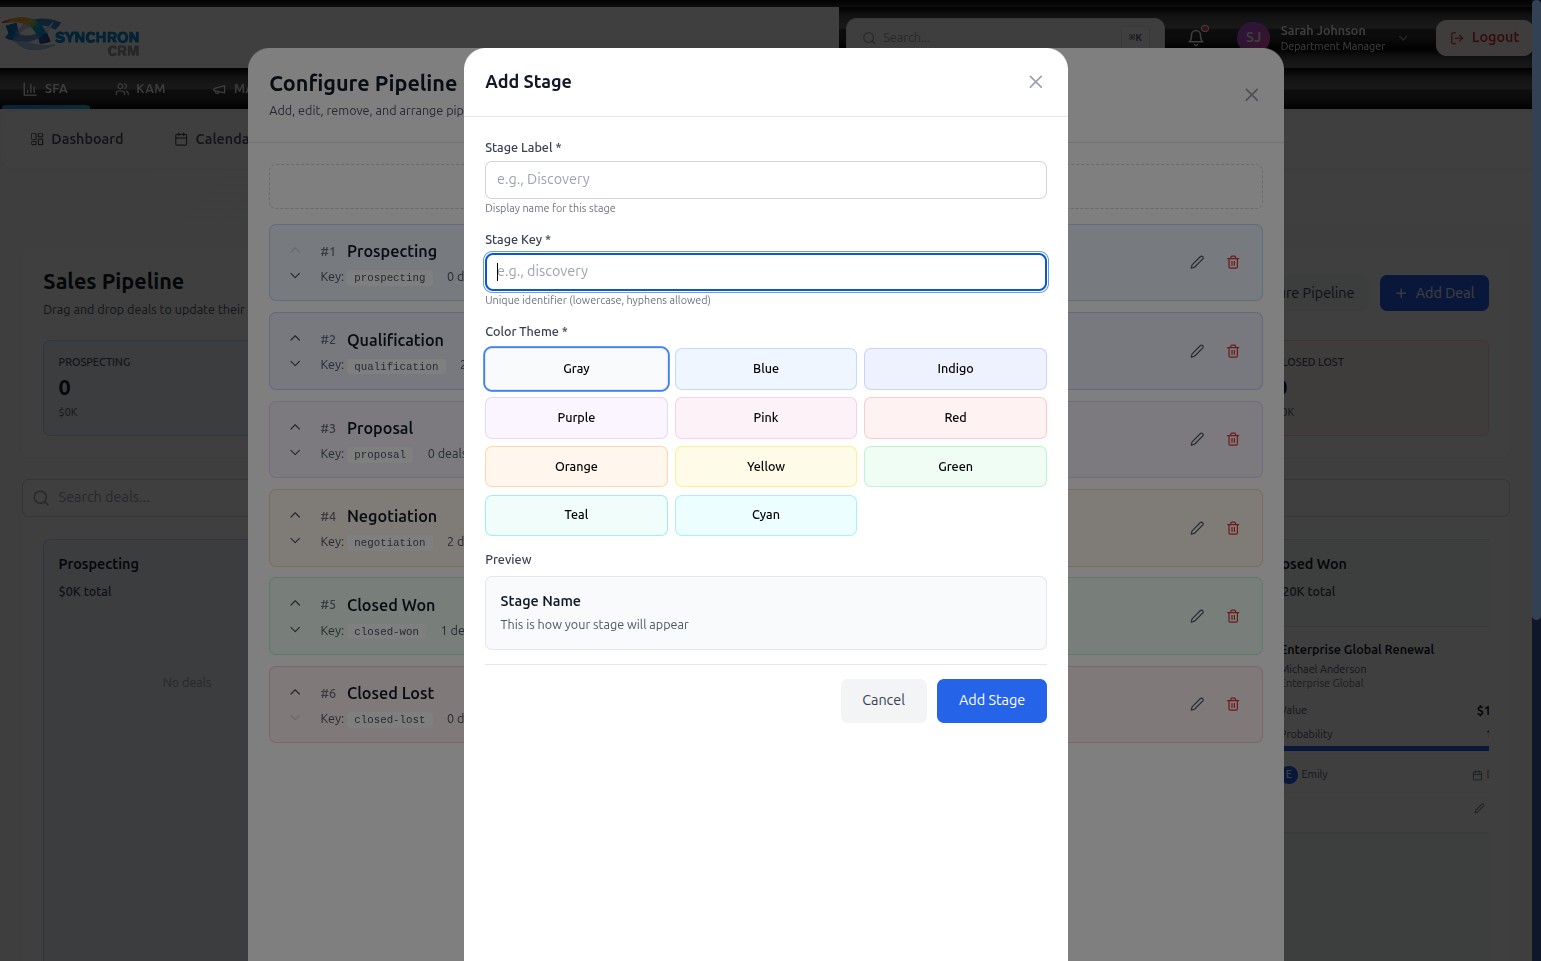The width and height of the screenshot is (1541, 961).
Task: Move Qualification stage down with chevron
Action: point(295,364)
